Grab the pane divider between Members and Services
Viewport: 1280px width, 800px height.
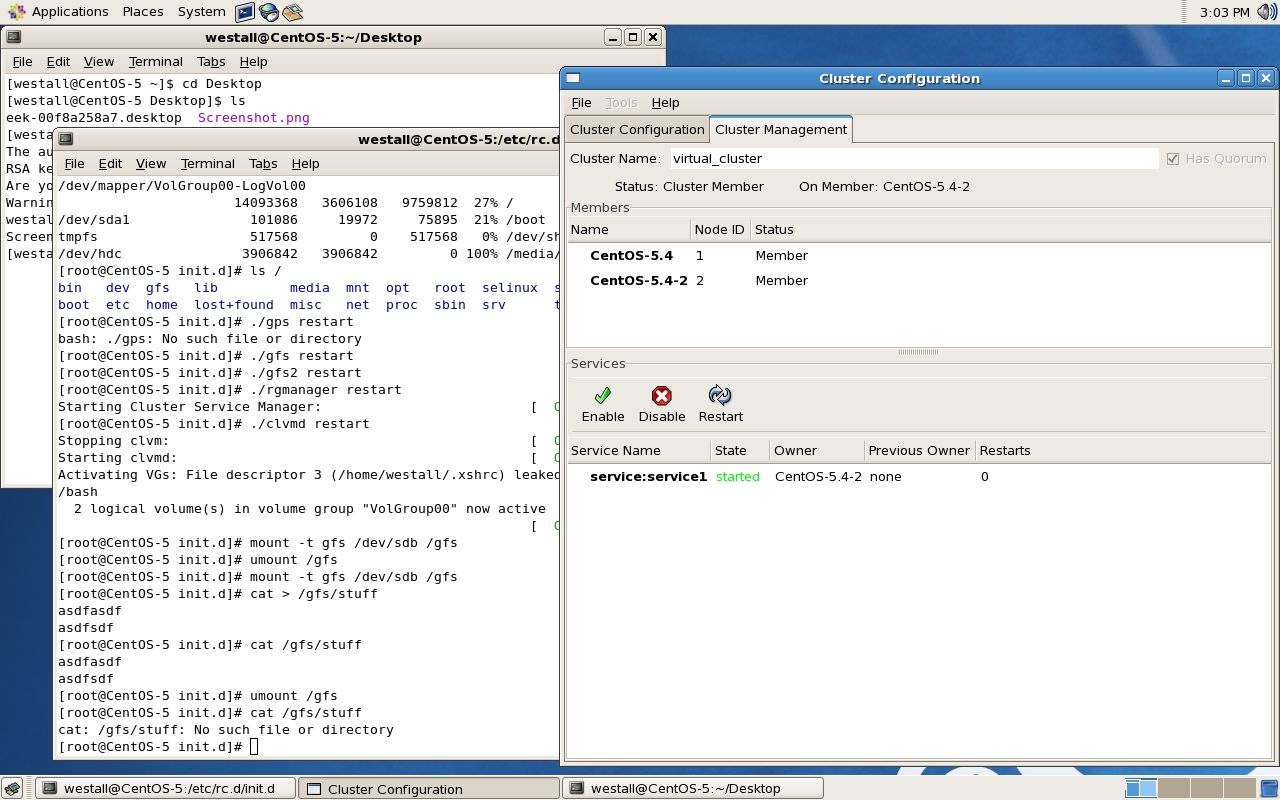tap(918, 352)
